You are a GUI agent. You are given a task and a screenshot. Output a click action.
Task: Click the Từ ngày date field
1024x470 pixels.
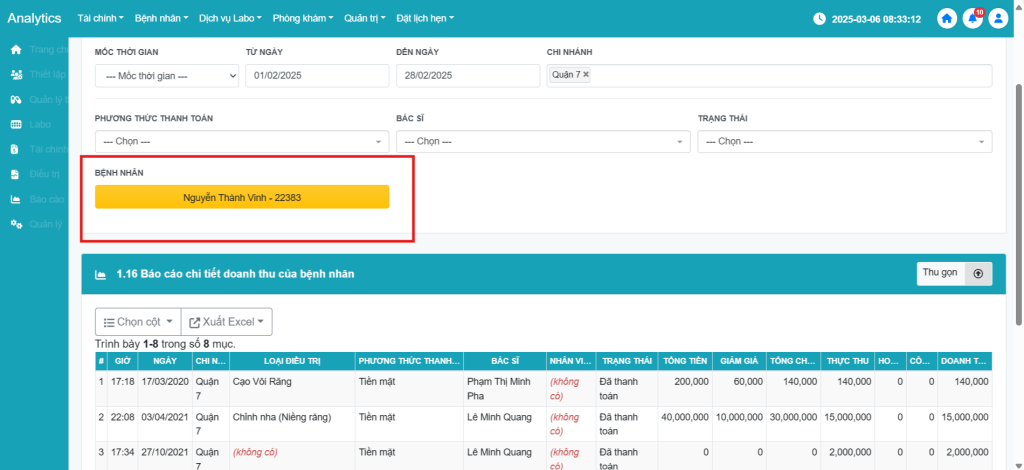tap(317, 76)
